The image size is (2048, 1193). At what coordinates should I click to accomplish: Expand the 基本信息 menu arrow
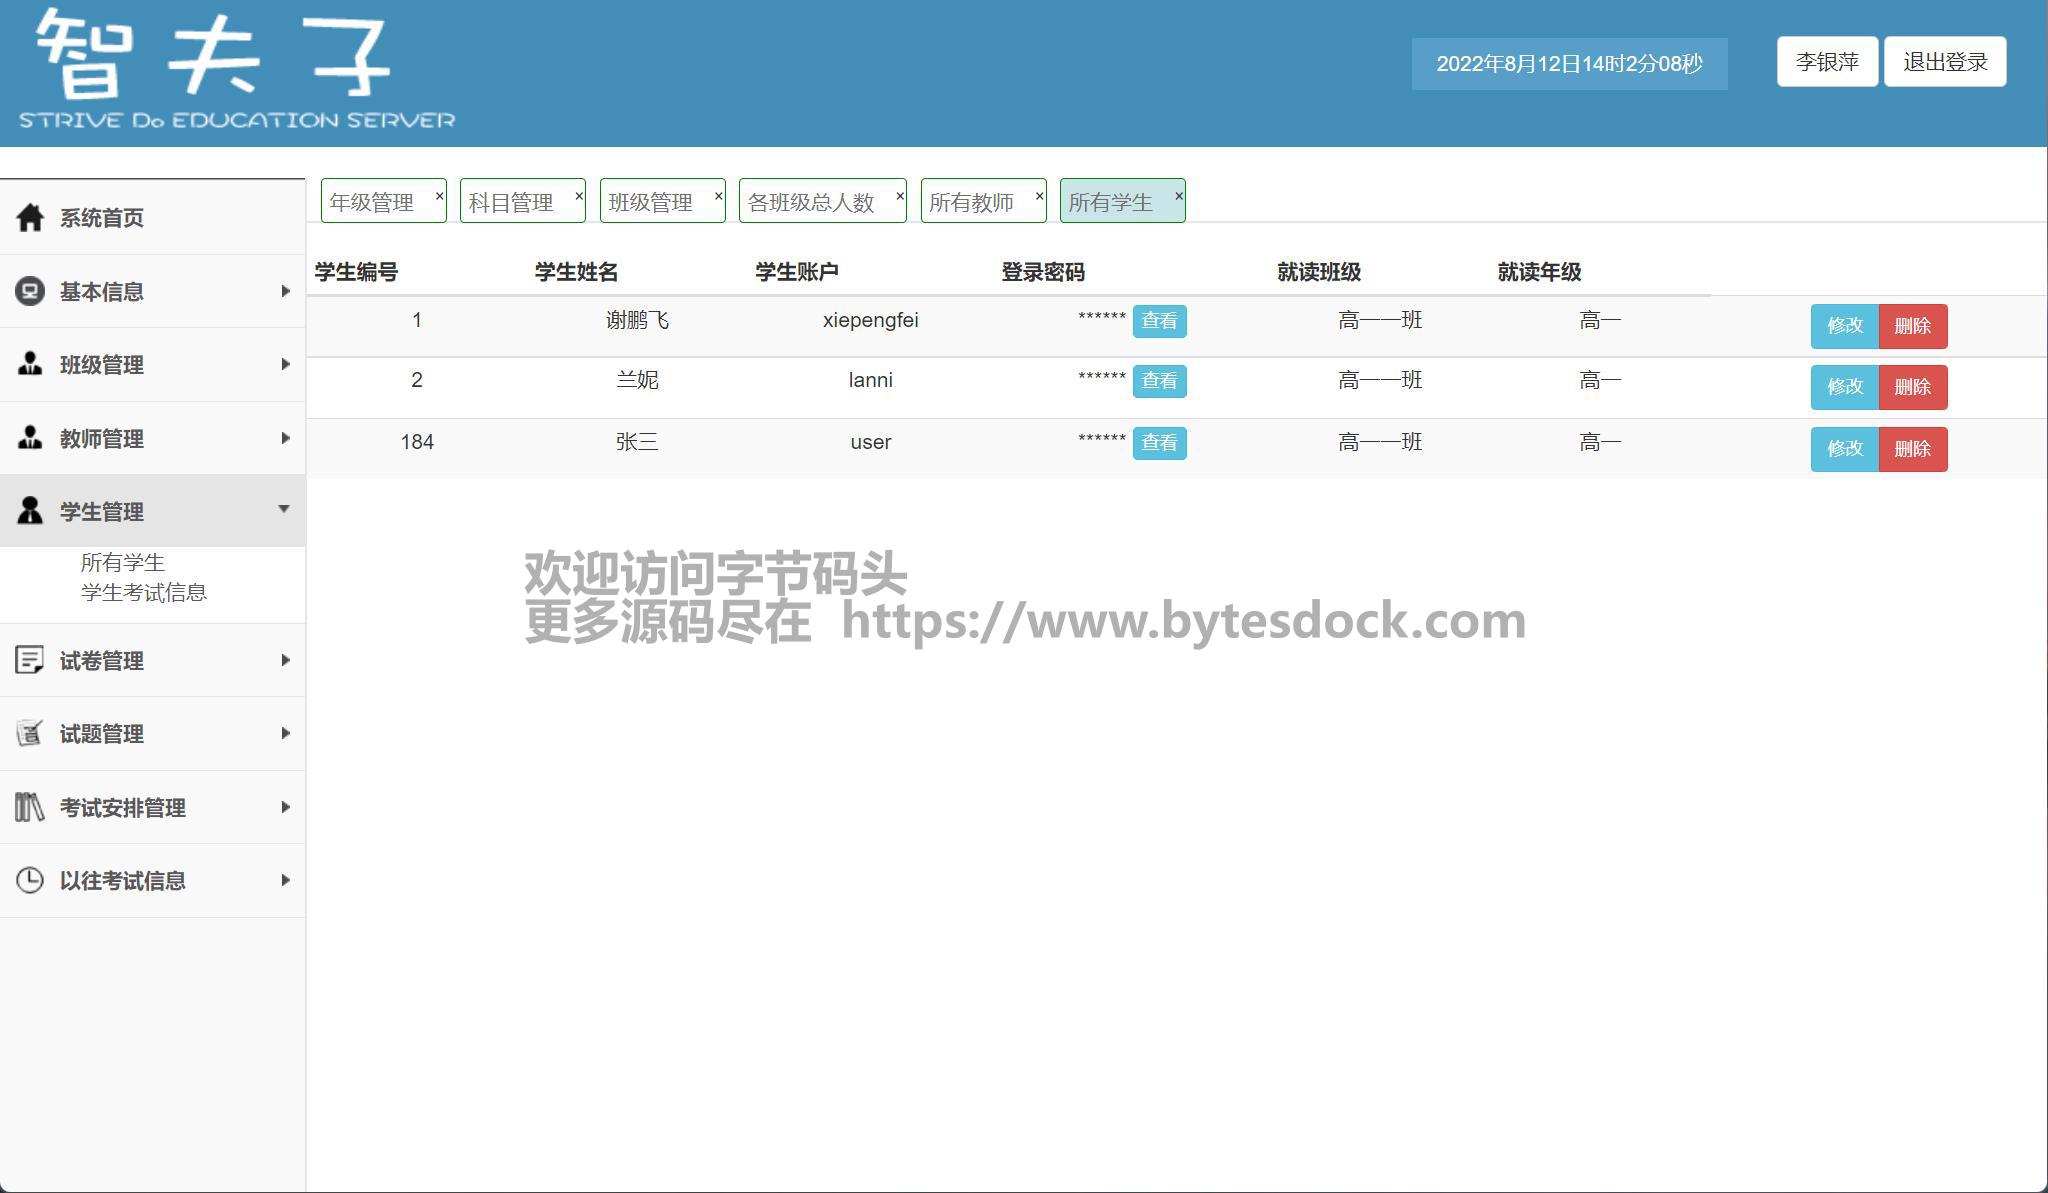pyautogui.click(x=285, y=291)
